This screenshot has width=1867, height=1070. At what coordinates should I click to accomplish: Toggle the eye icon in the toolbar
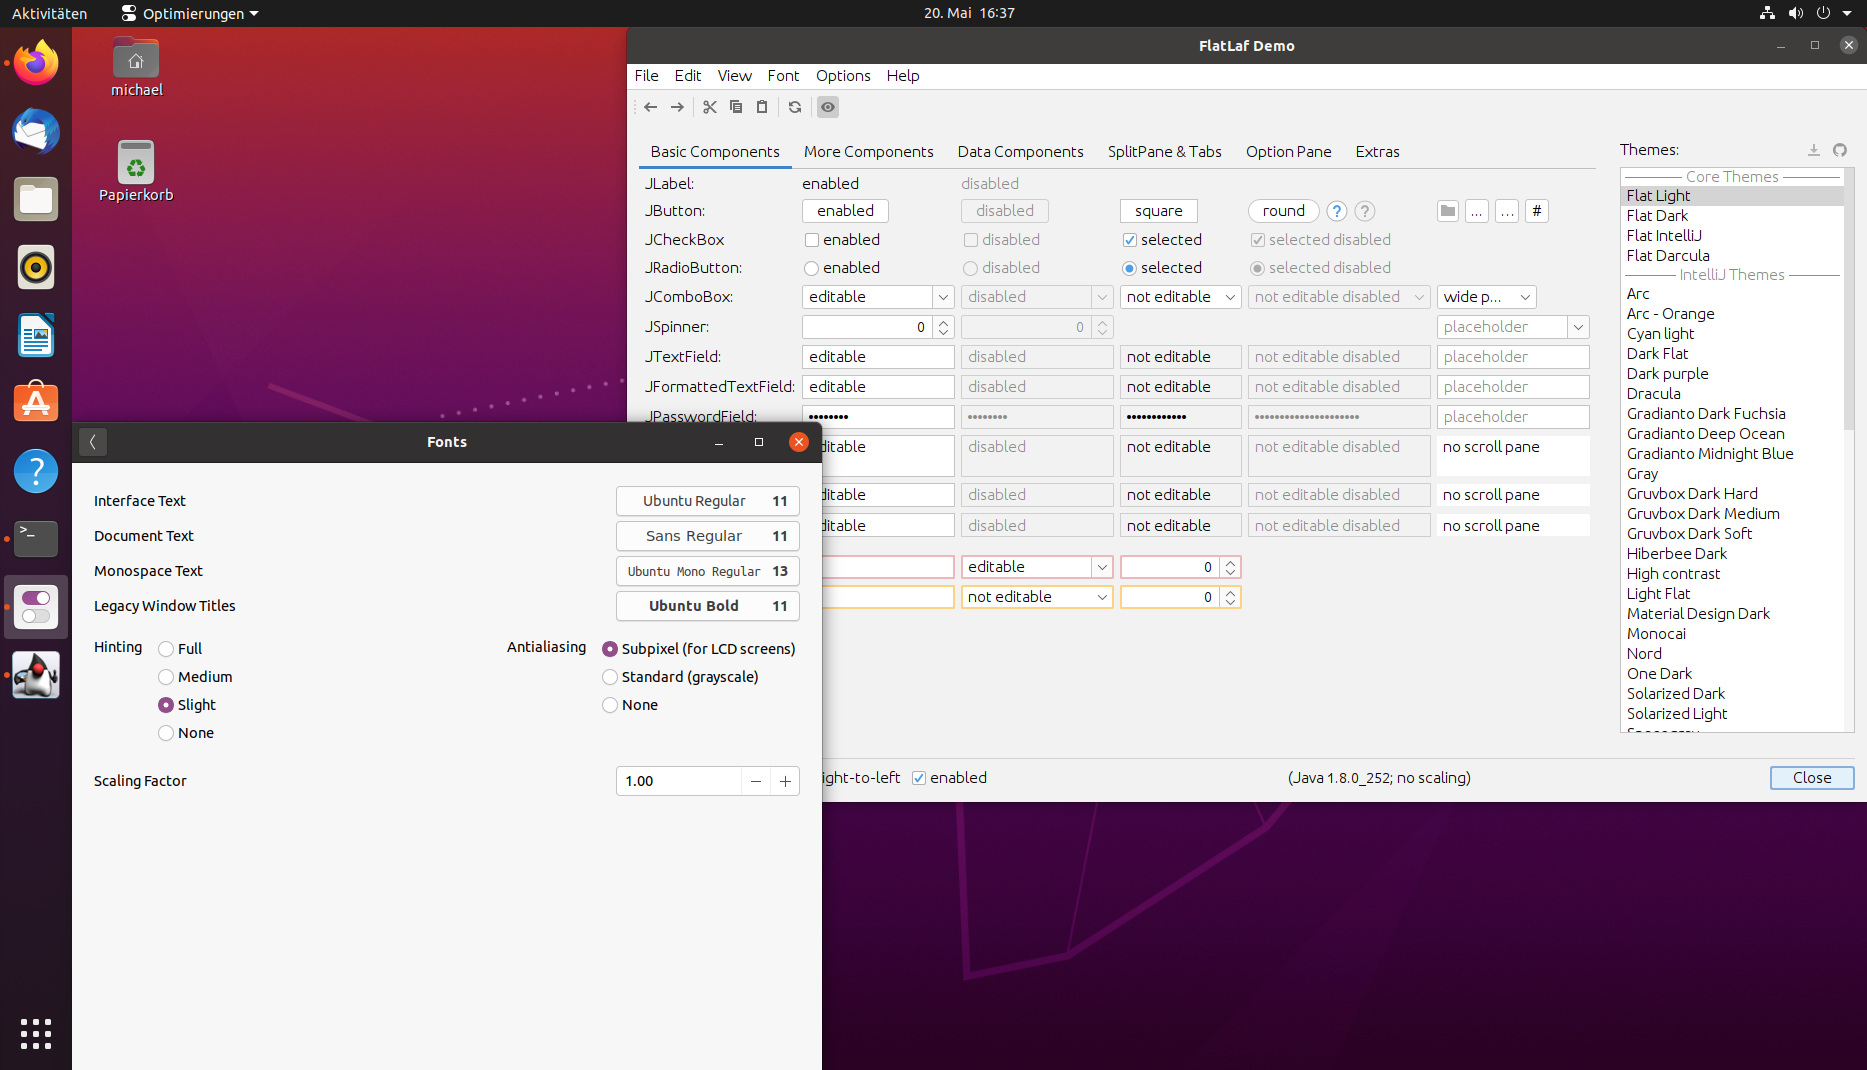[827, 107]
